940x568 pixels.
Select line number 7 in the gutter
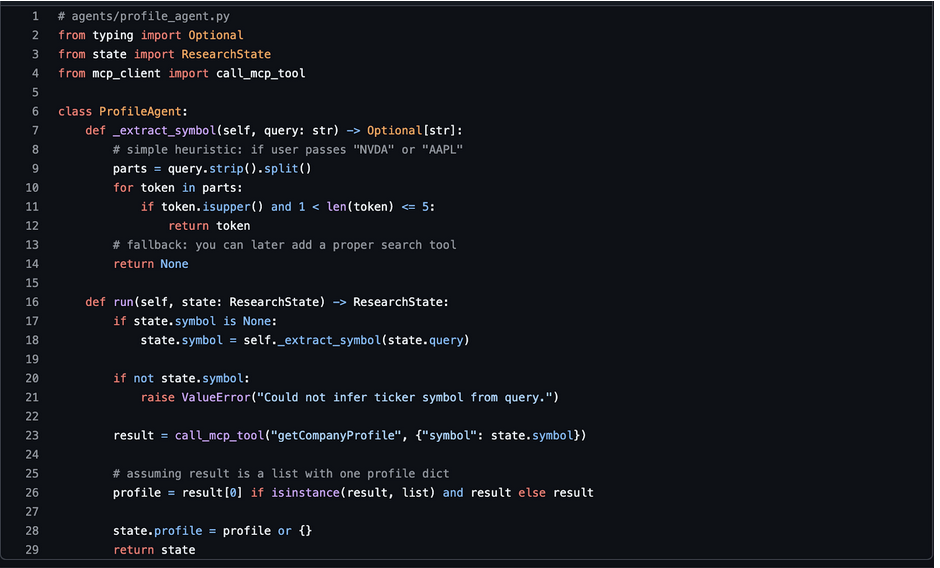pos(35,131)
